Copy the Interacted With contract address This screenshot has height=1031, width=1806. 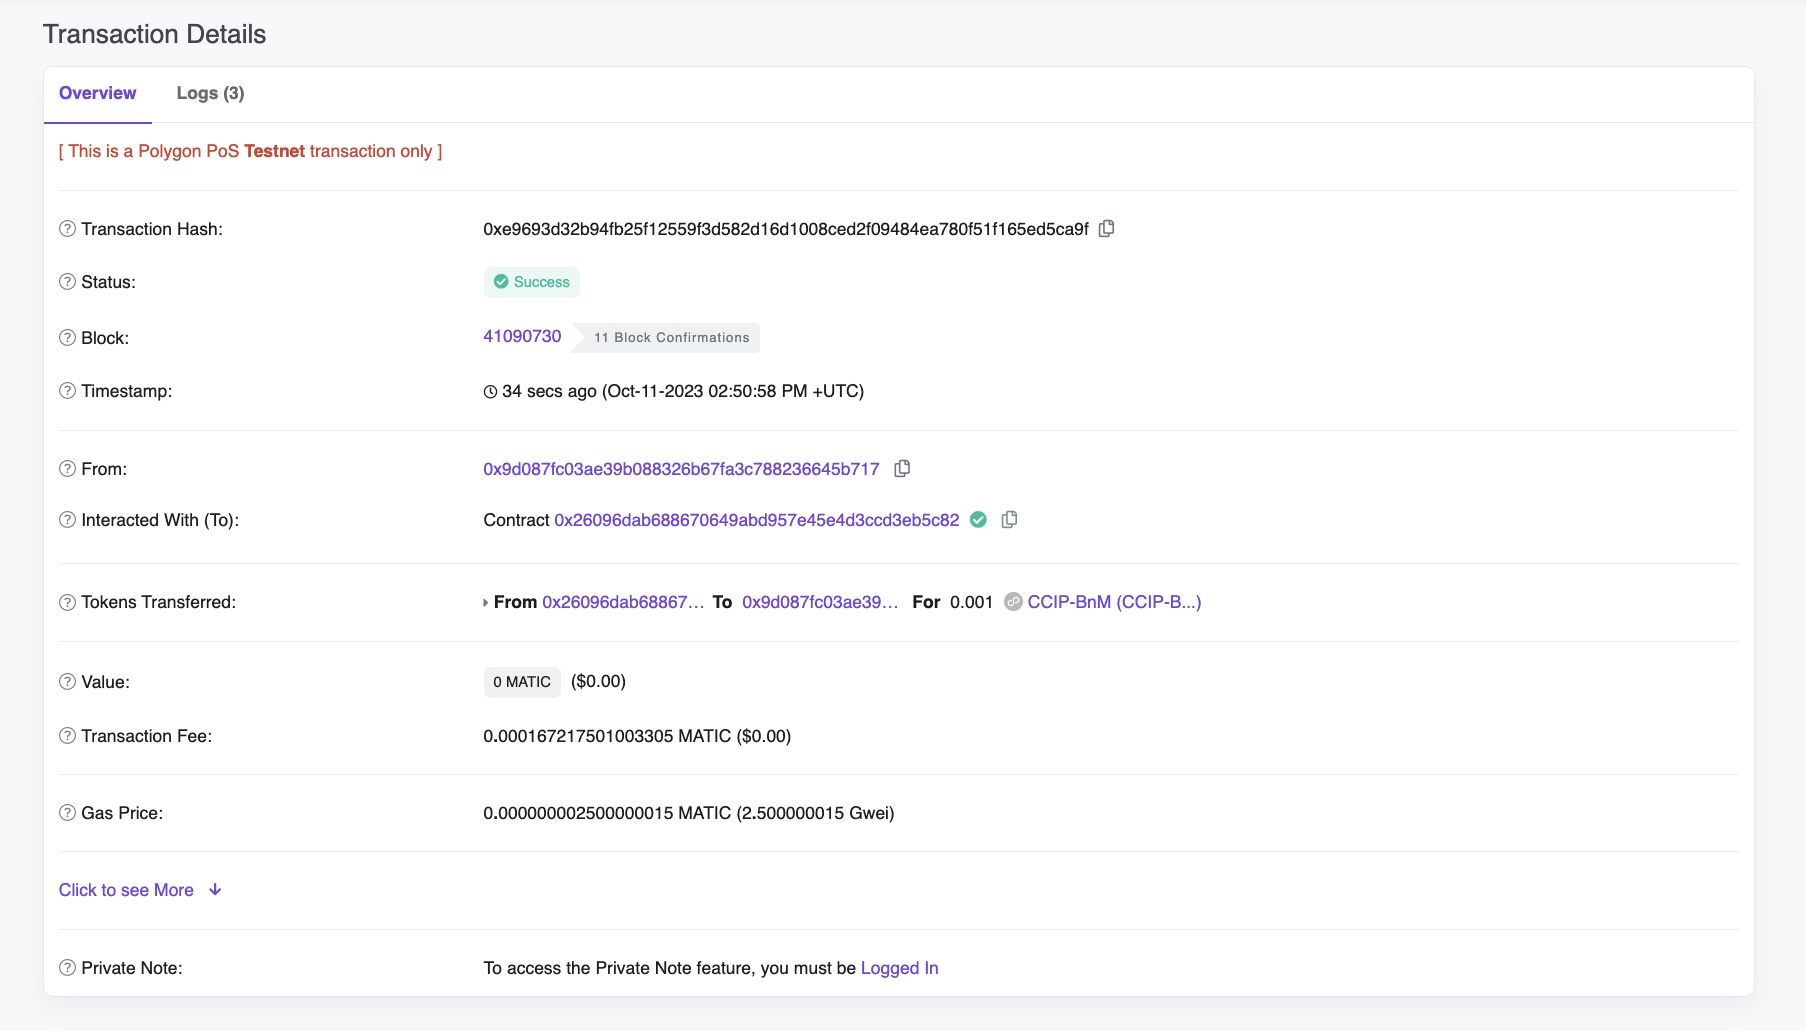(1009, 520)
